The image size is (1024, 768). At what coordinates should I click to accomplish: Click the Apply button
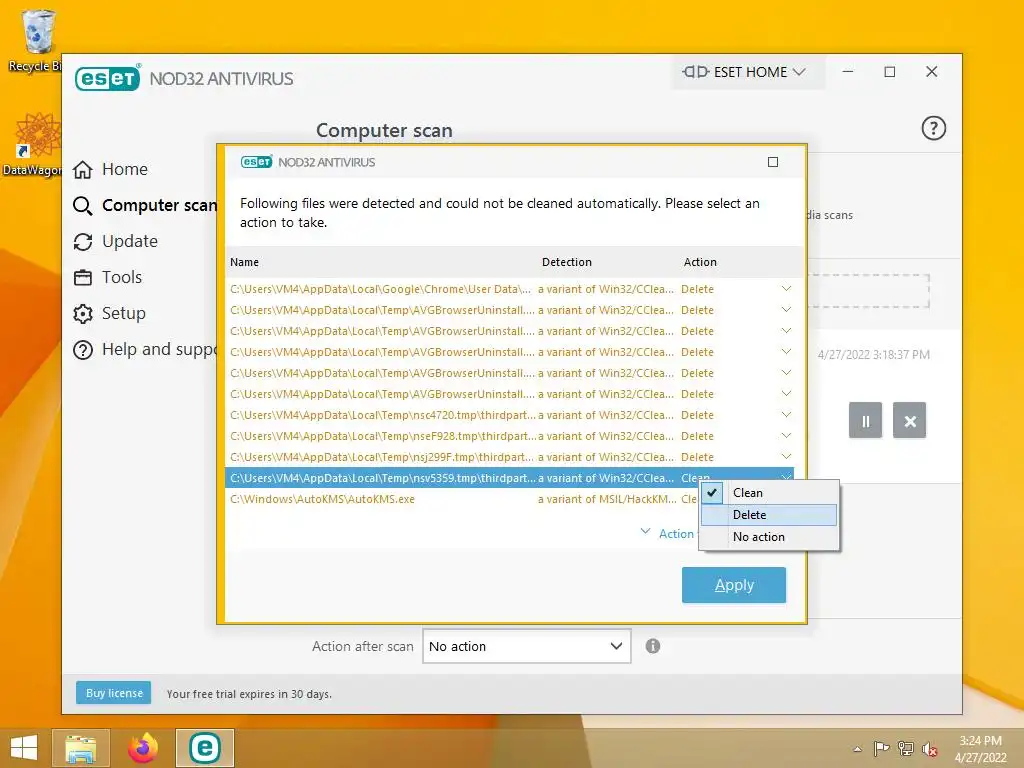(x=733, y=584)
